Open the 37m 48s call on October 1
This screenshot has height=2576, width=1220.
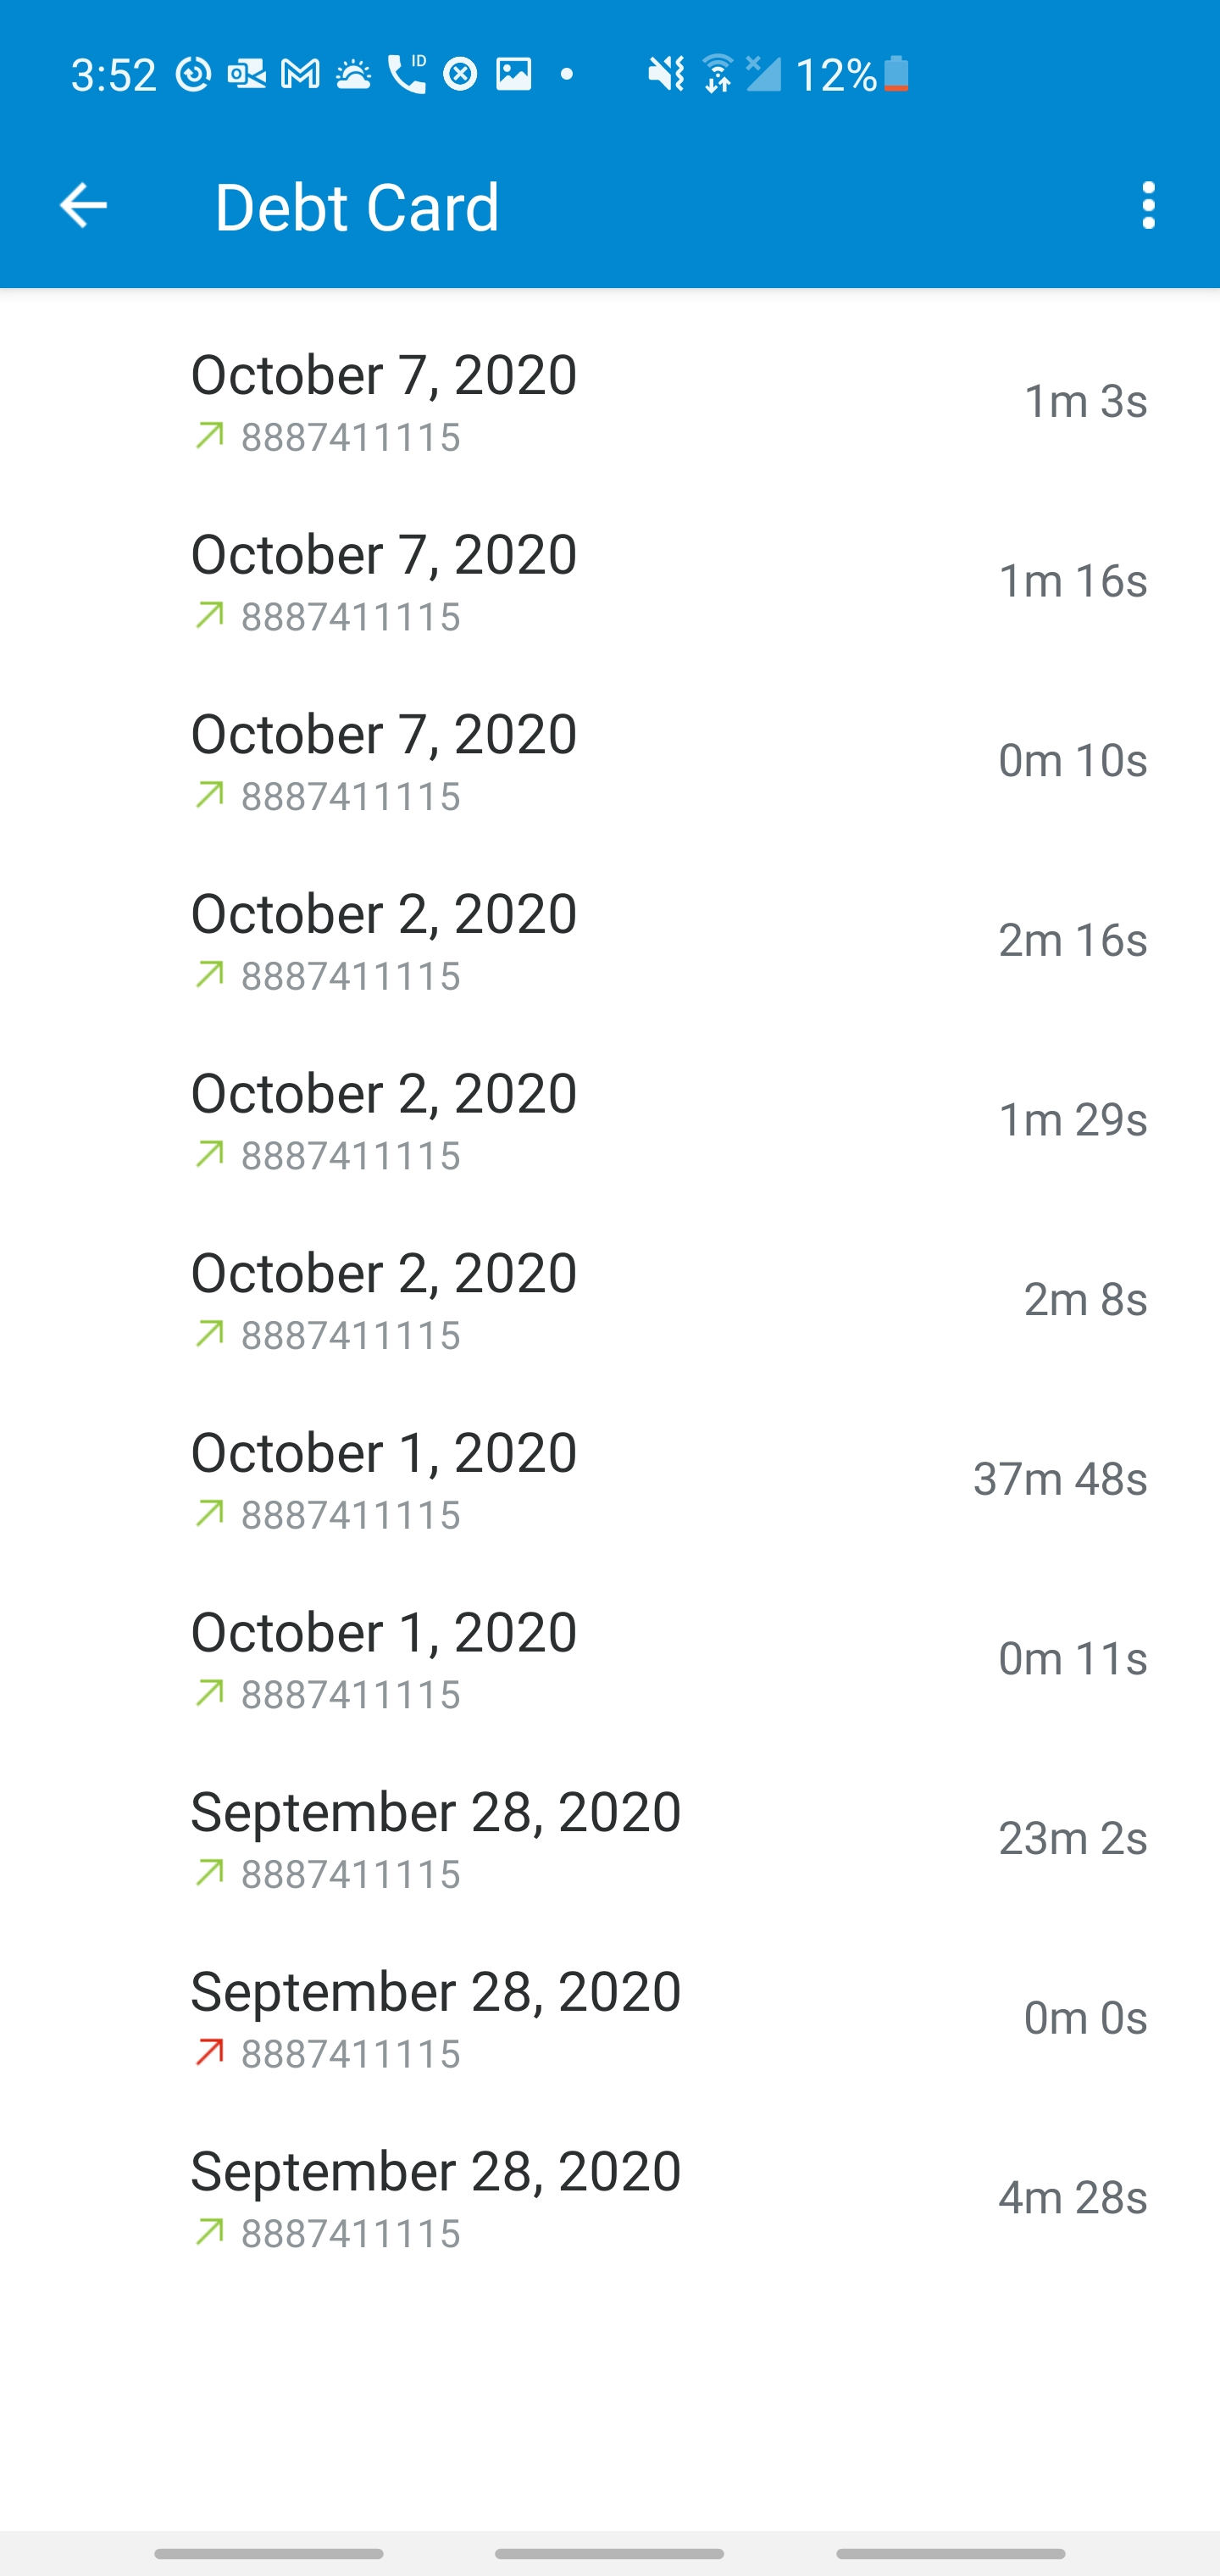[x=610, y=1479]
